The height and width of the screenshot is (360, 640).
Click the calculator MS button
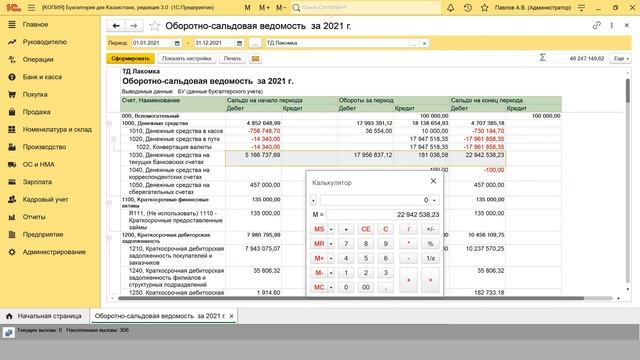[319, 229]
